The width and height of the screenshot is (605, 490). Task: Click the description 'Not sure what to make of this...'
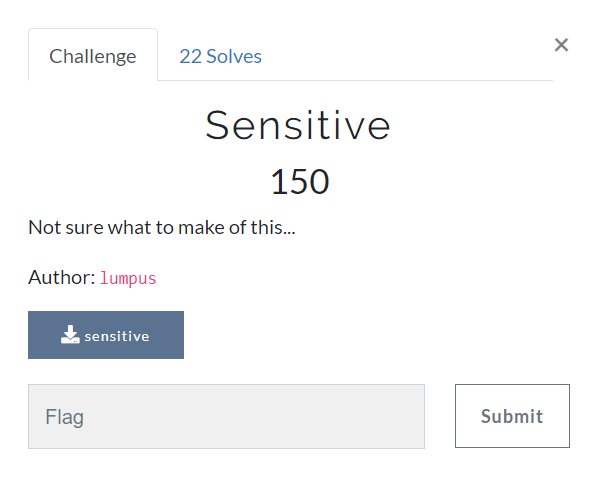(x=162, y=227)
